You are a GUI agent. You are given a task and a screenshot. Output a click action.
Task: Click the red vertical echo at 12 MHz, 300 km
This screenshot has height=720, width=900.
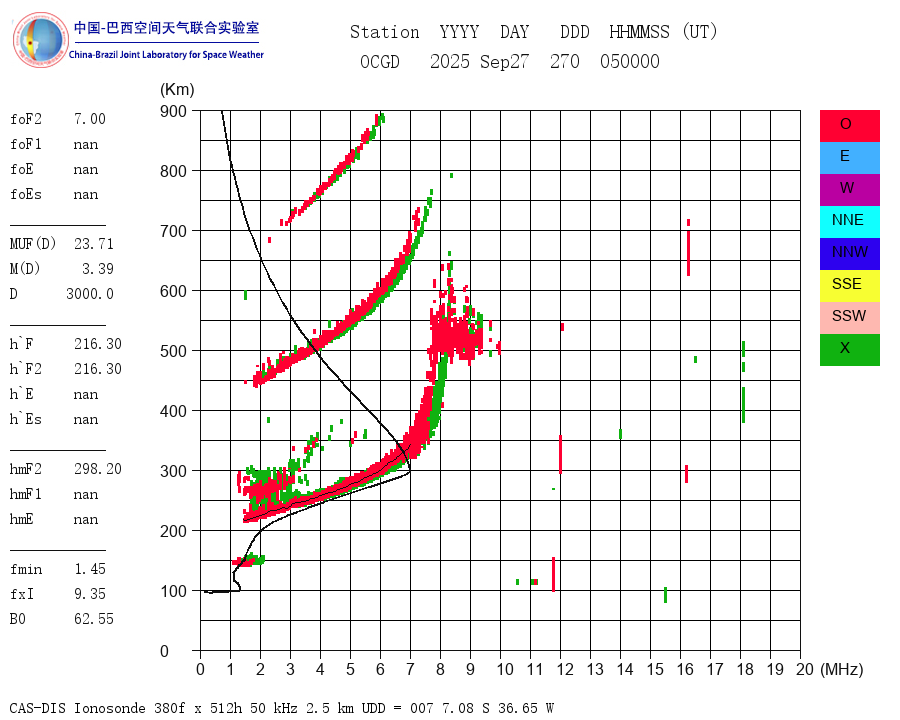[x=560, y=455]
